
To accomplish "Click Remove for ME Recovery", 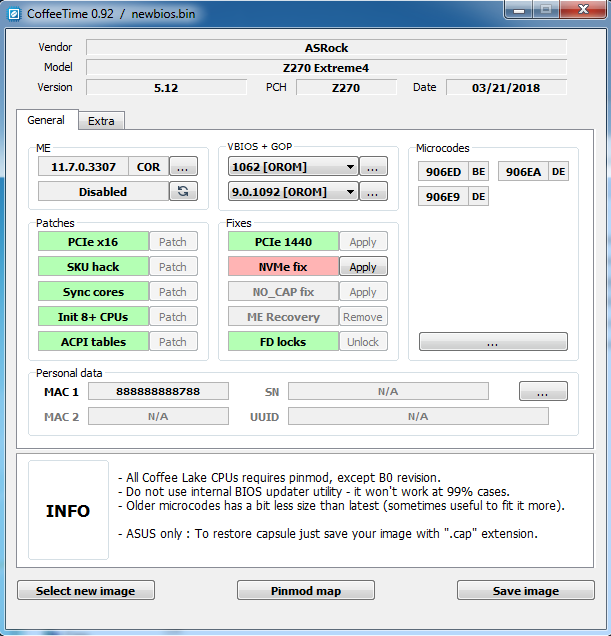I will pyautogui.click(x=363, y=317).
